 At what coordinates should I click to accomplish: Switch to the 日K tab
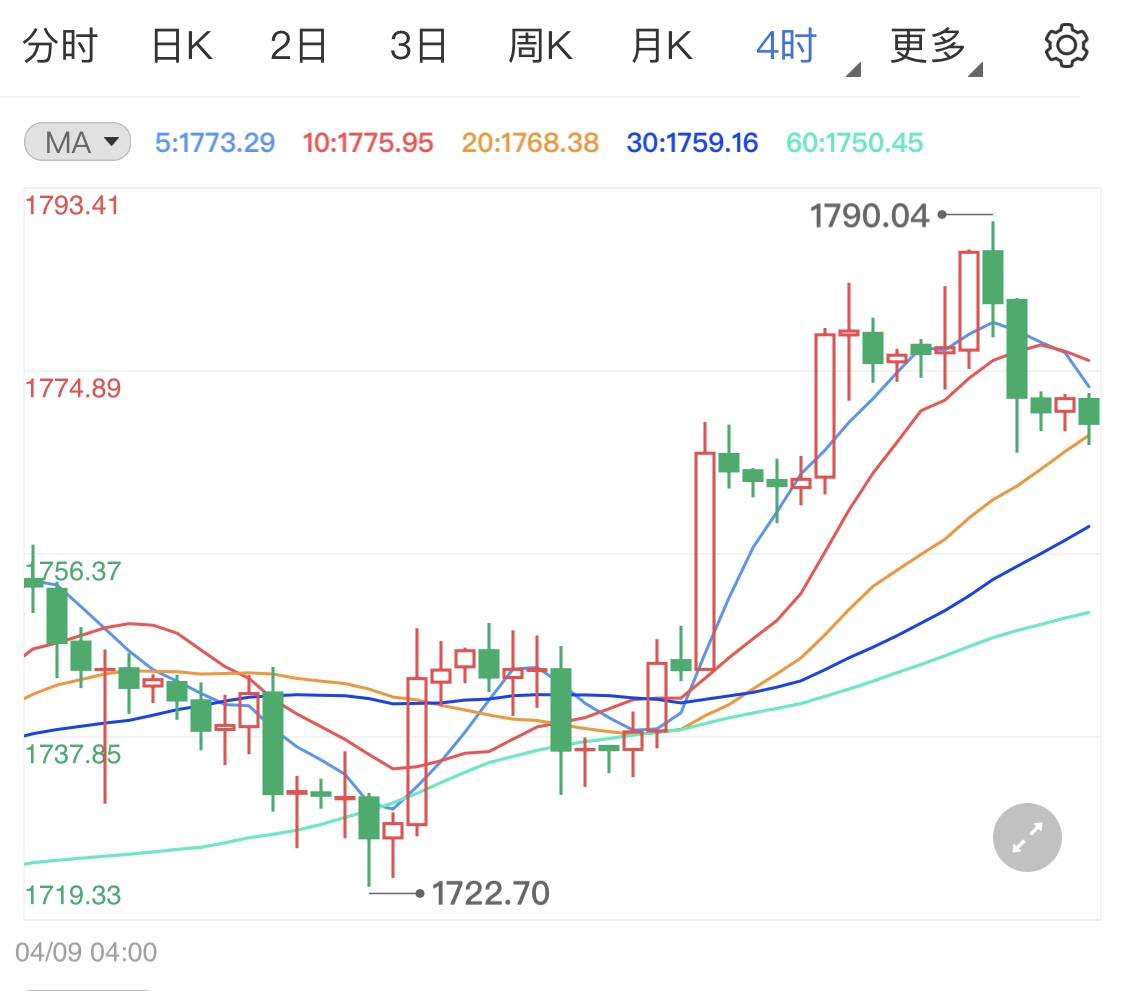(x=182, y=46)
